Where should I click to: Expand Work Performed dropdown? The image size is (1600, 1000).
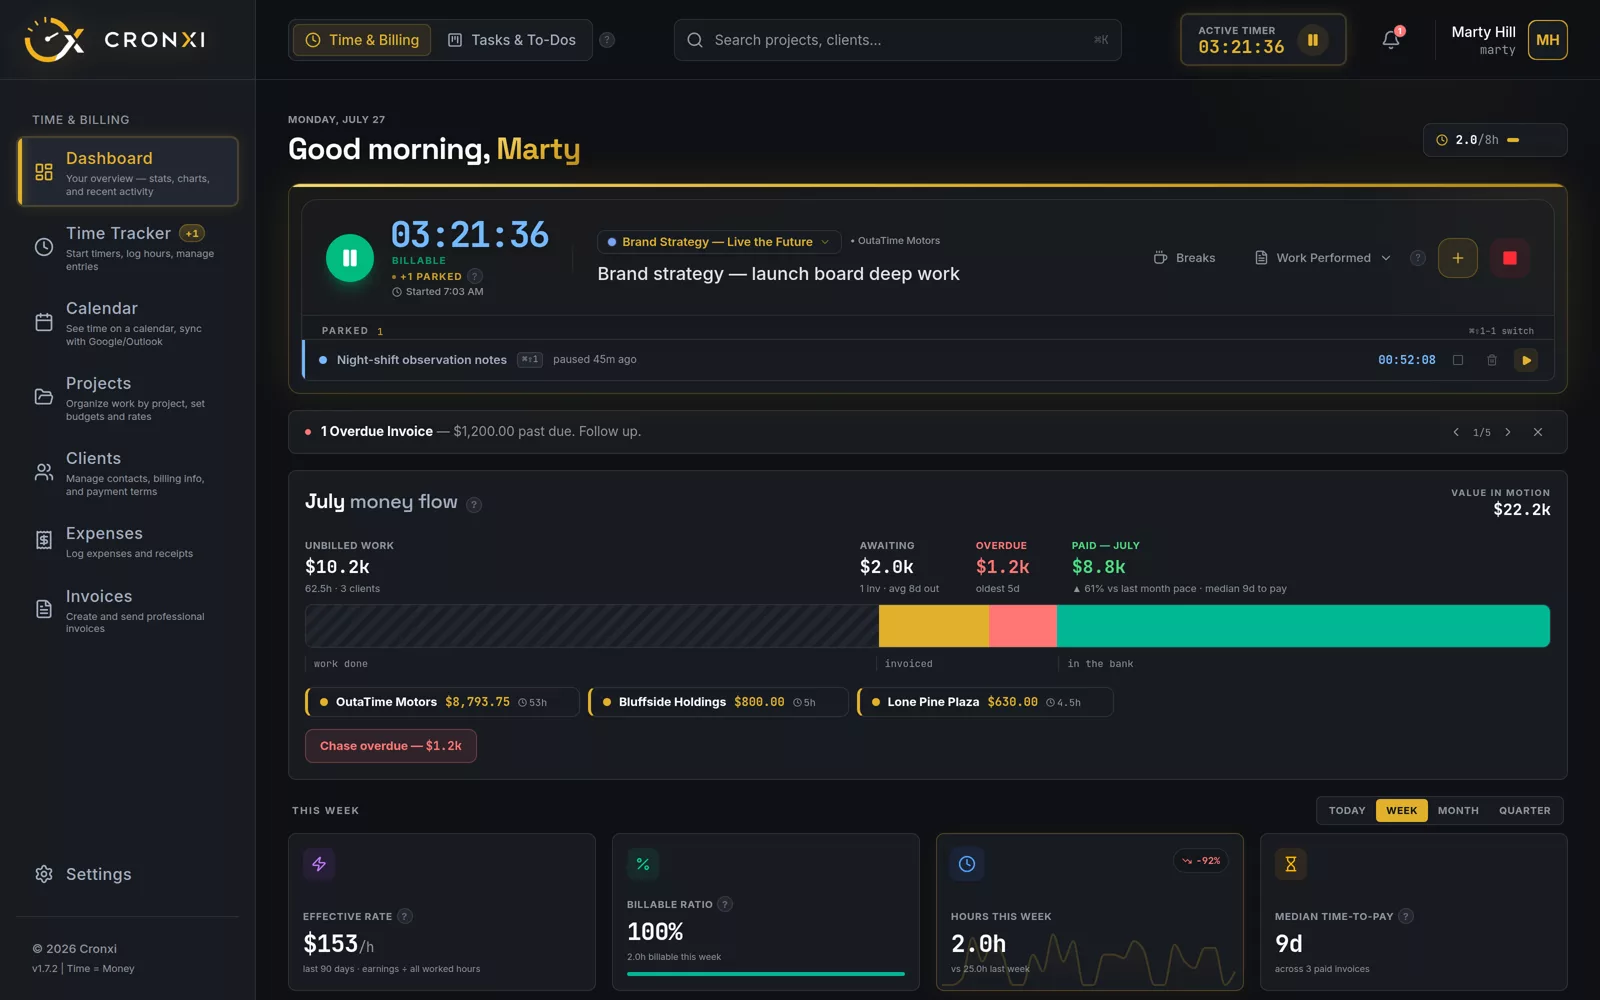tap(1323, 258)
